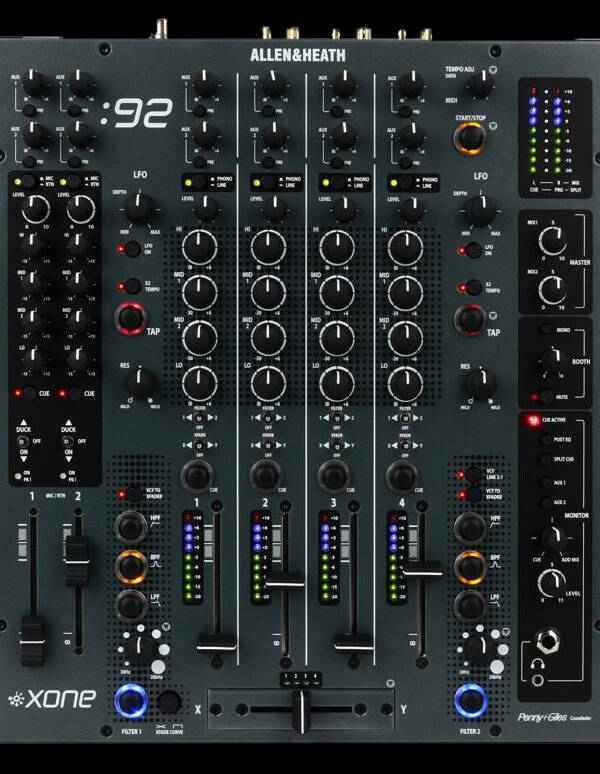Hit the orange START/STOP button
This screenshot has width=600, height=774.
pos(470,138)
